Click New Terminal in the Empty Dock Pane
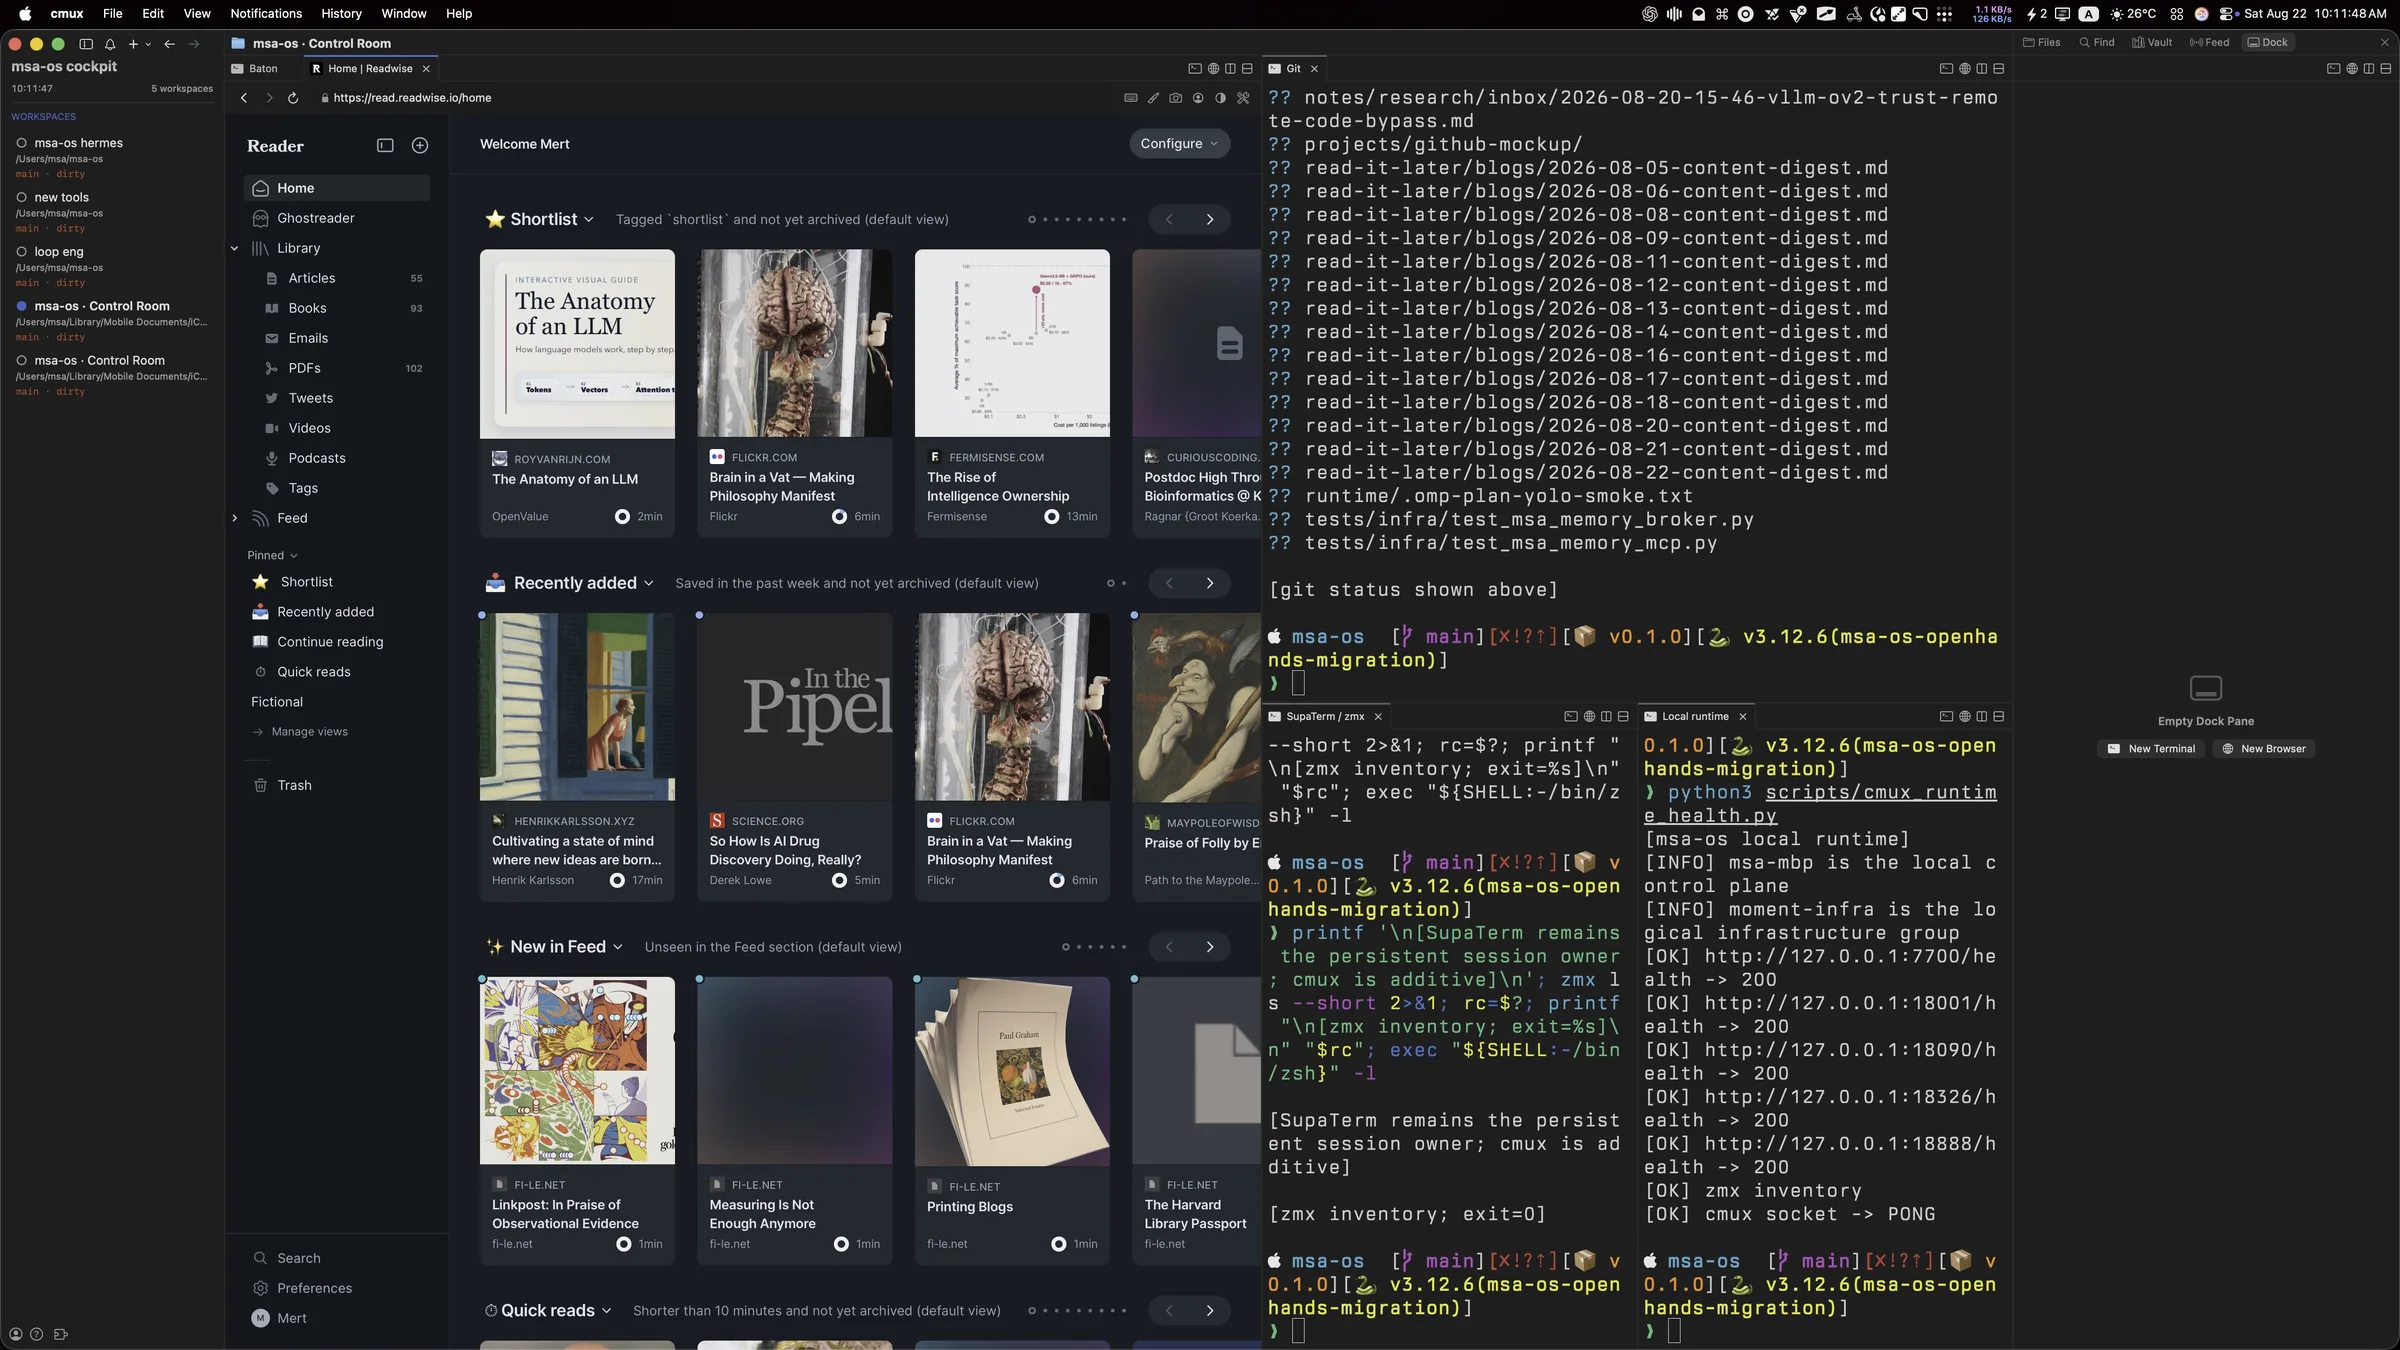This screenshot has height=1350, width=2400. pos(2151,749)
